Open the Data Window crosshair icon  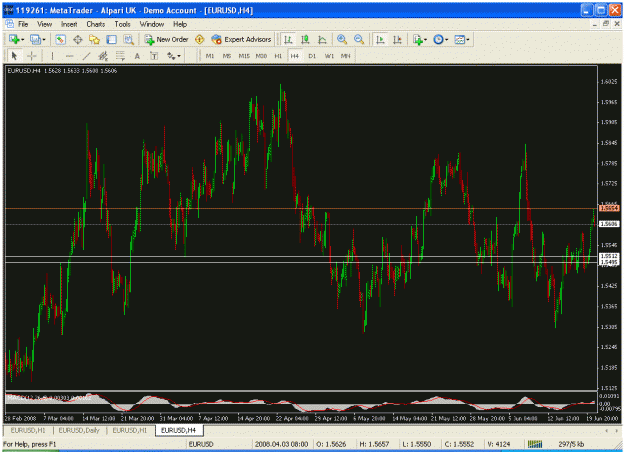pos(78,39)
